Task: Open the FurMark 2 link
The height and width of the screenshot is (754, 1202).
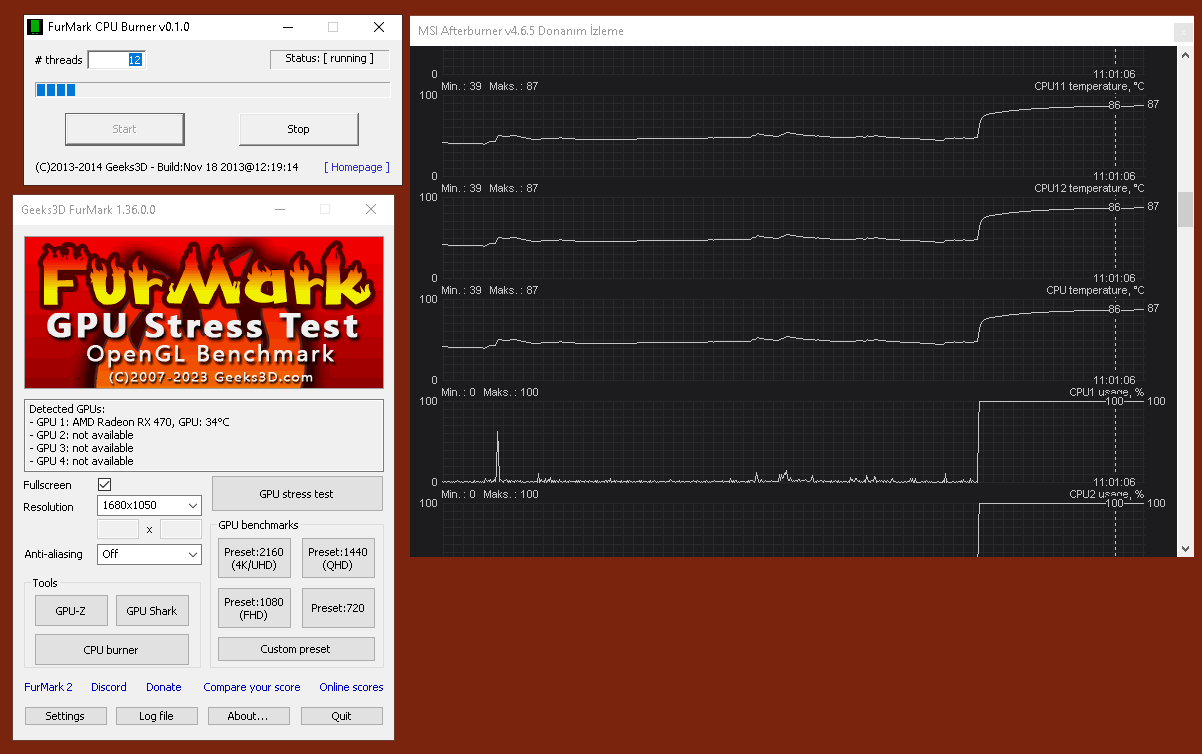Action: (48, 687)
